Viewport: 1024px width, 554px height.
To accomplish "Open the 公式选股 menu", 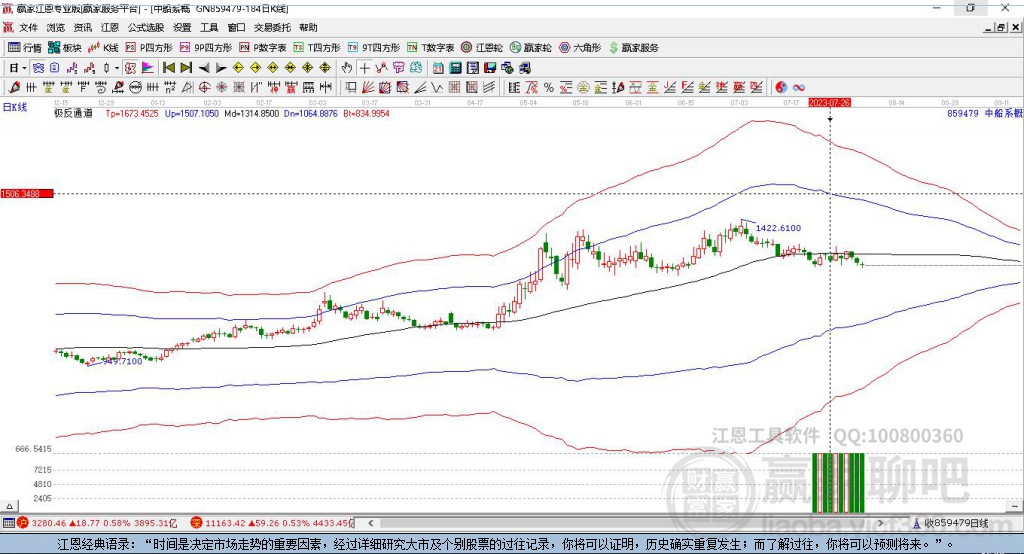I will 146,27.
